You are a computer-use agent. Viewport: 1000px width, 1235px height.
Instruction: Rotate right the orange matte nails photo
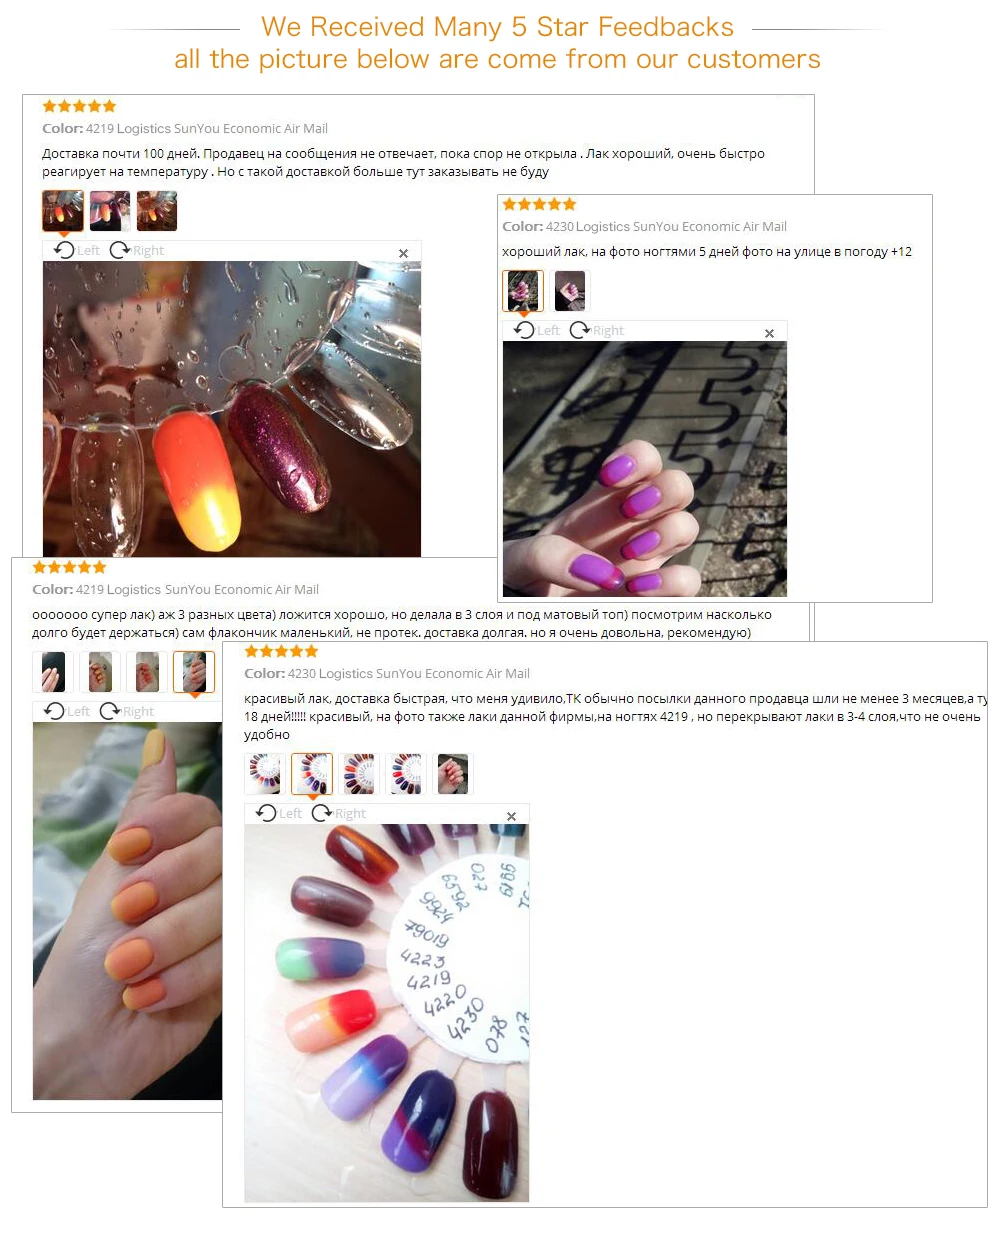pyautogui.click(x=127, y=711)
